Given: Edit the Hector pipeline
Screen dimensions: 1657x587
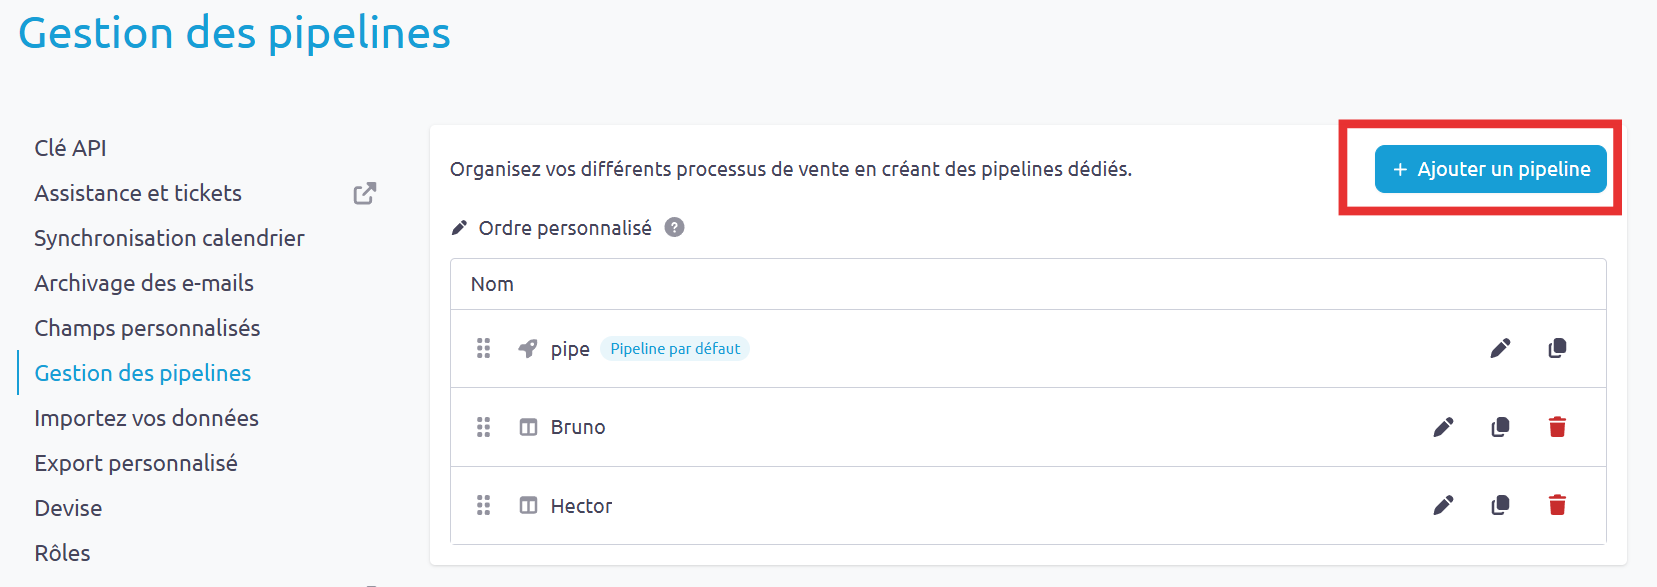Looking at the screenshot, I should pos(1443,505).
